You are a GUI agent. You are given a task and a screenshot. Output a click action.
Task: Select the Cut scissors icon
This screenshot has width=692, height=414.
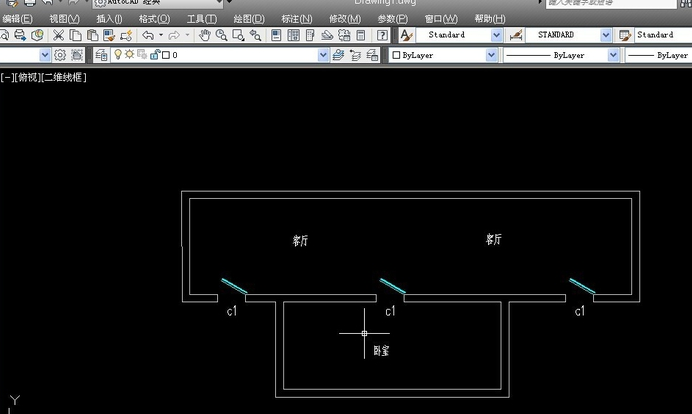pos(58,35)
